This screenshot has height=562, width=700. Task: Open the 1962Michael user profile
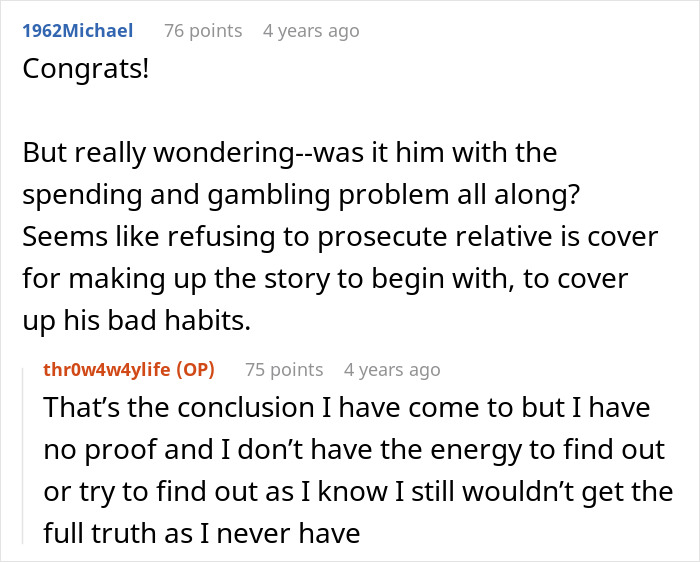pyautogui.click(x=77, y=31)
